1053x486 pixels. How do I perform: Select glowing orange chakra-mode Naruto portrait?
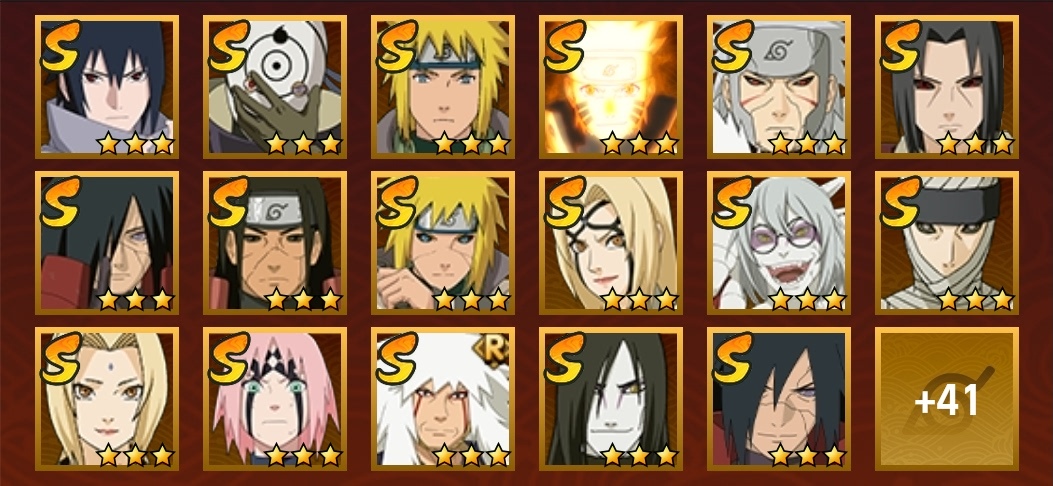point(610,87)
